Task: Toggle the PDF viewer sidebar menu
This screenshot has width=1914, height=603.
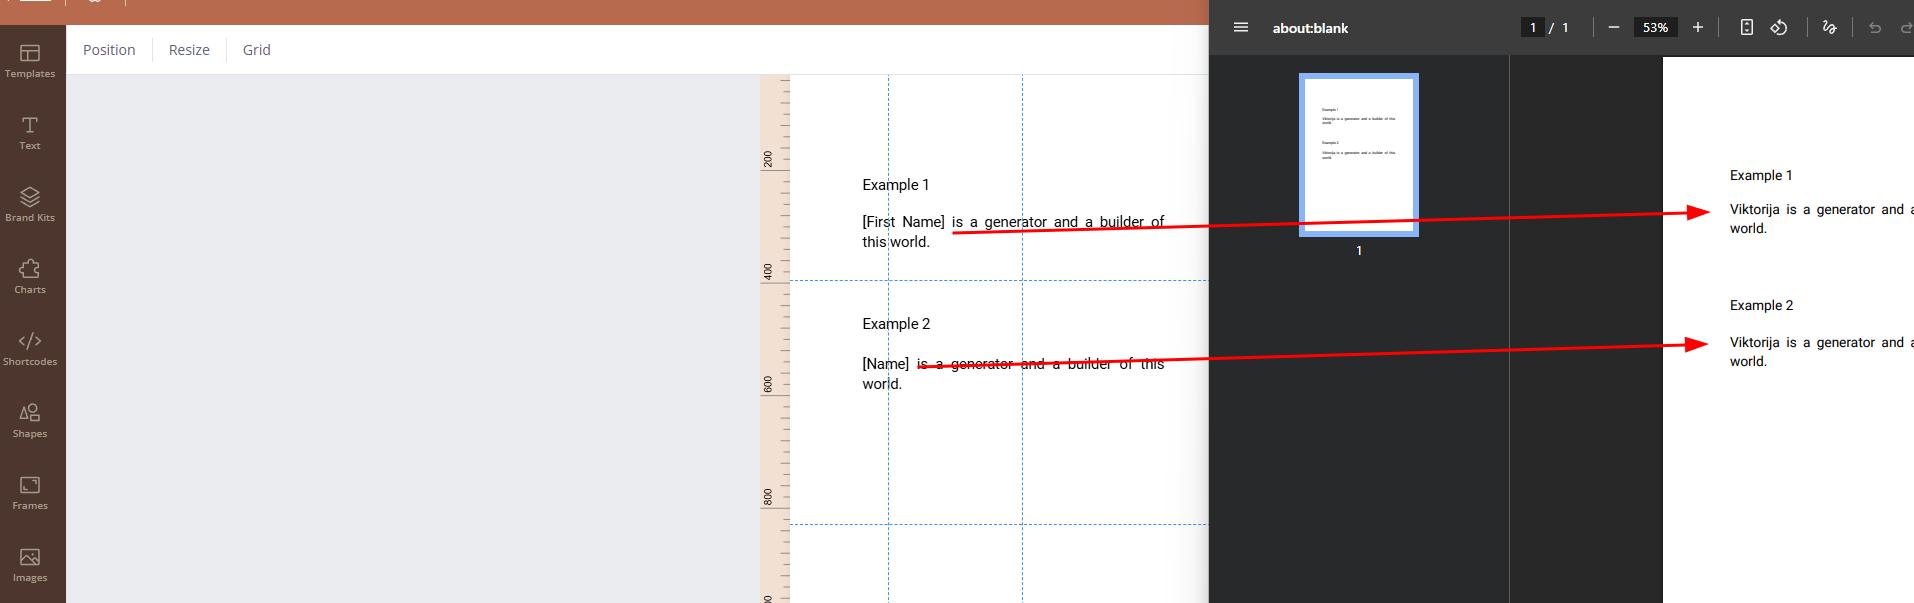Action: click(x=1241, y=28)
